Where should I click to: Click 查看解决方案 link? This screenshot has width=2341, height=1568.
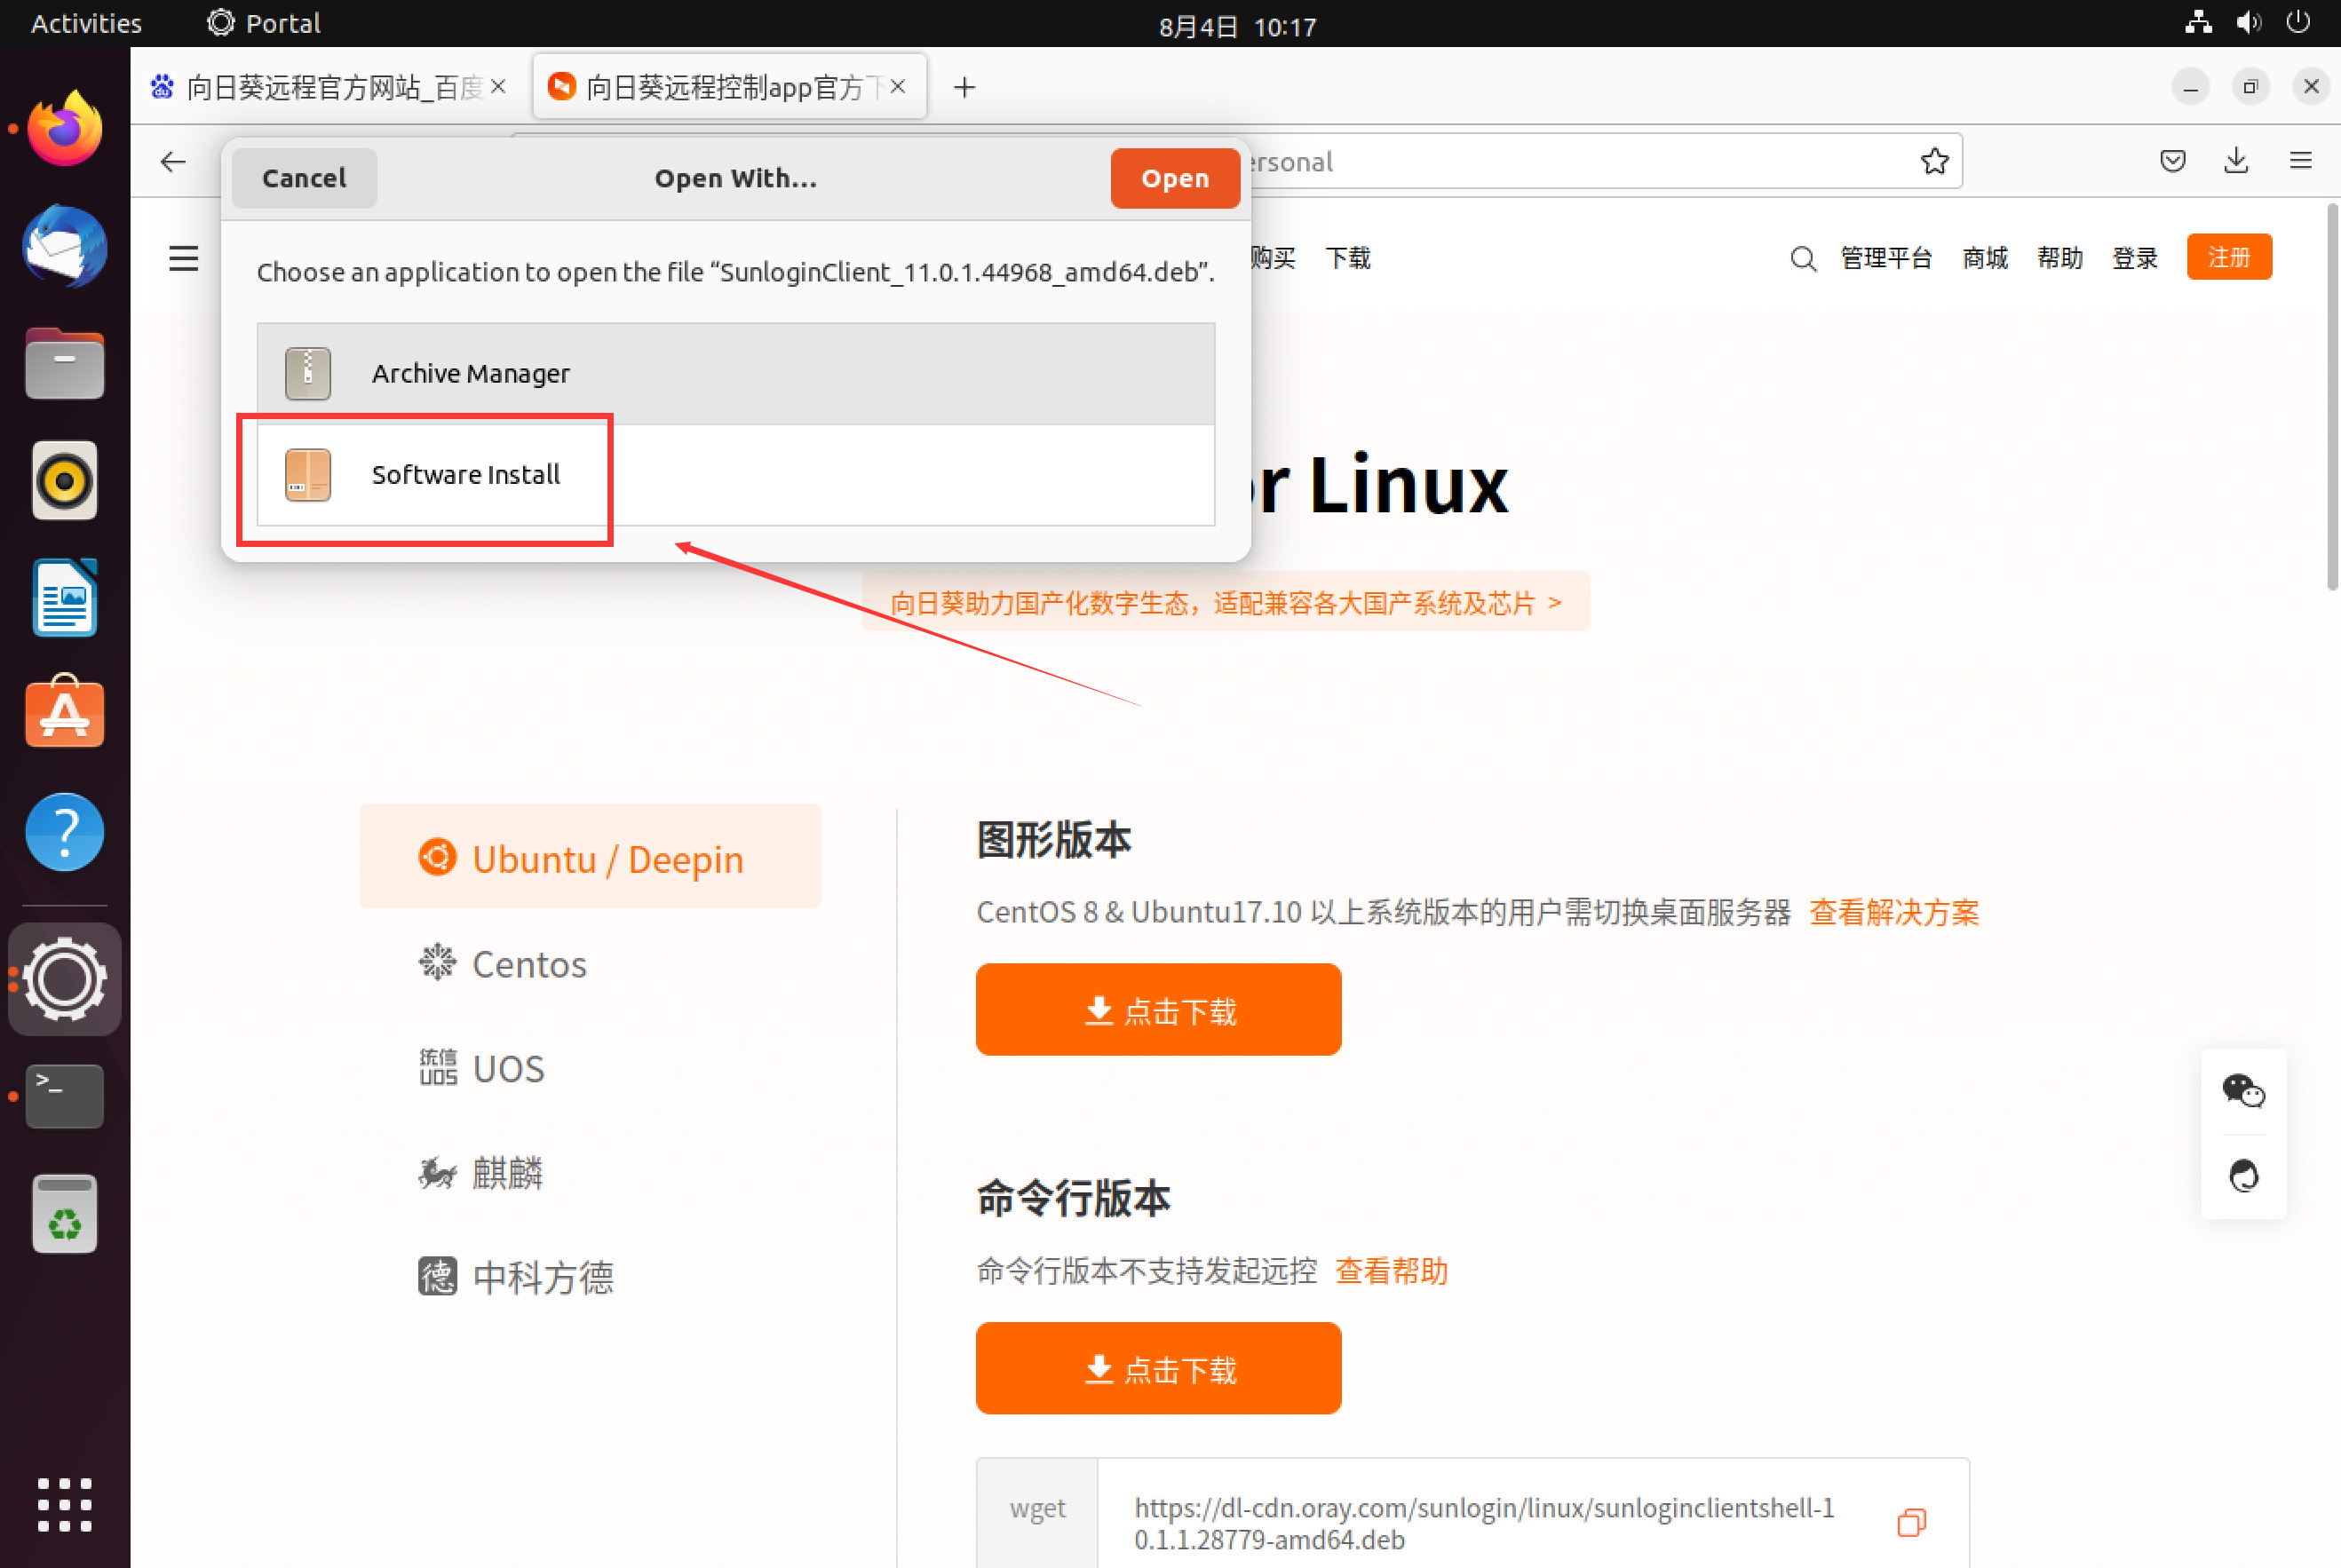click(x=1893, y=912)
